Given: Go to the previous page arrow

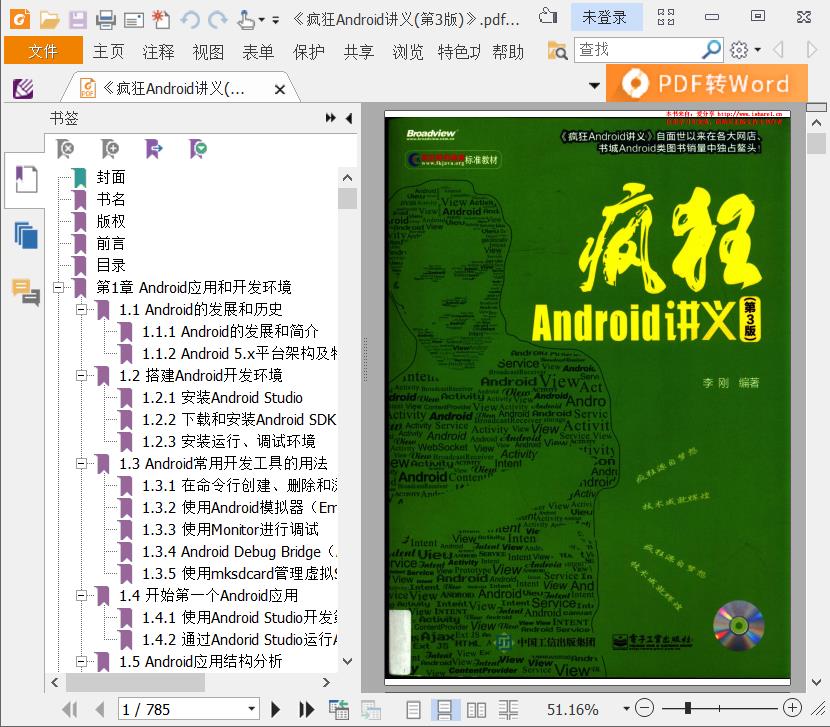Looking at the screenshot, I should tap(100, 710).
